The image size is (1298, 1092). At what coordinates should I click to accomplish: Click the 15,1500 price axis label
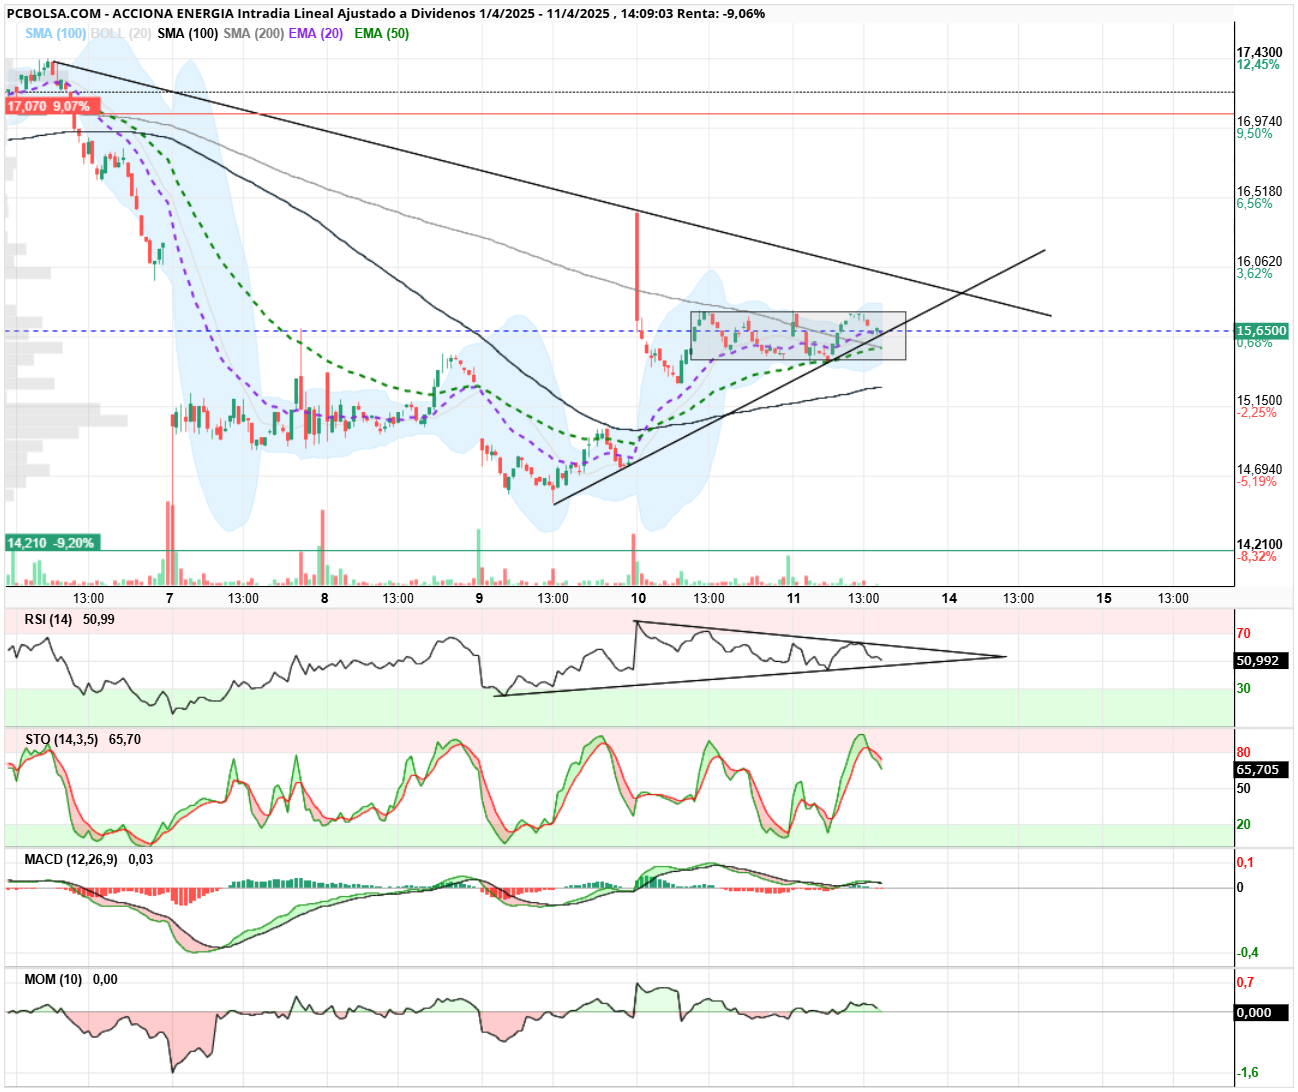coord(1259,401)
